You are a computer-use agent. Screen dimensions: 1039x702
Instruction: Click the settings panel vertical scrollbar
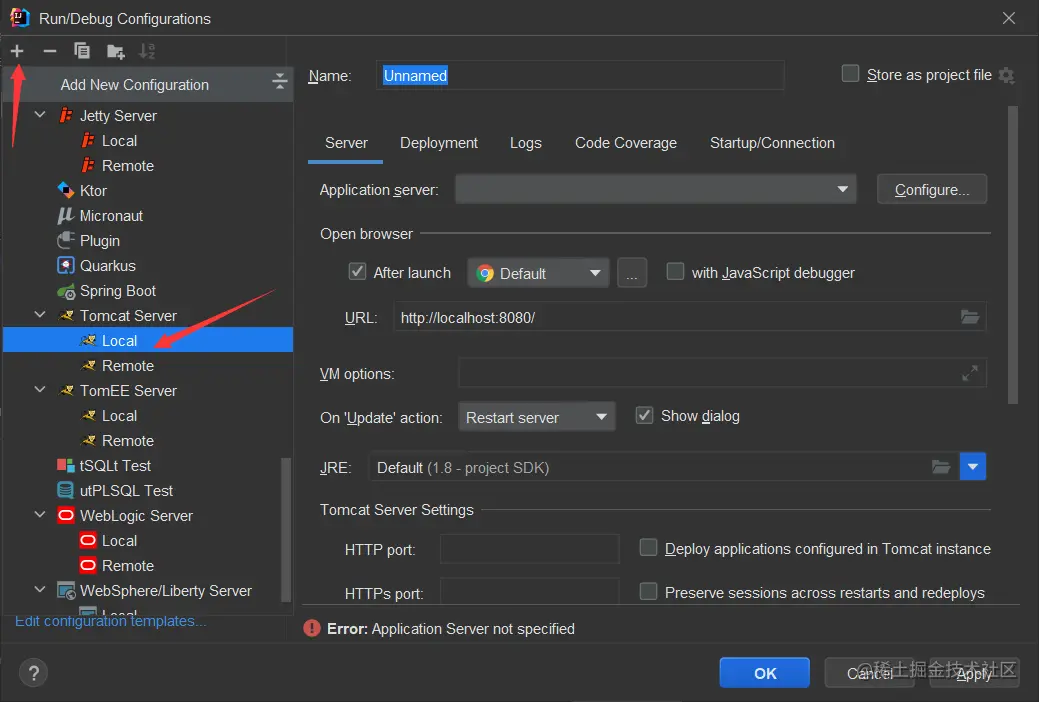(x=1012, y=255)
